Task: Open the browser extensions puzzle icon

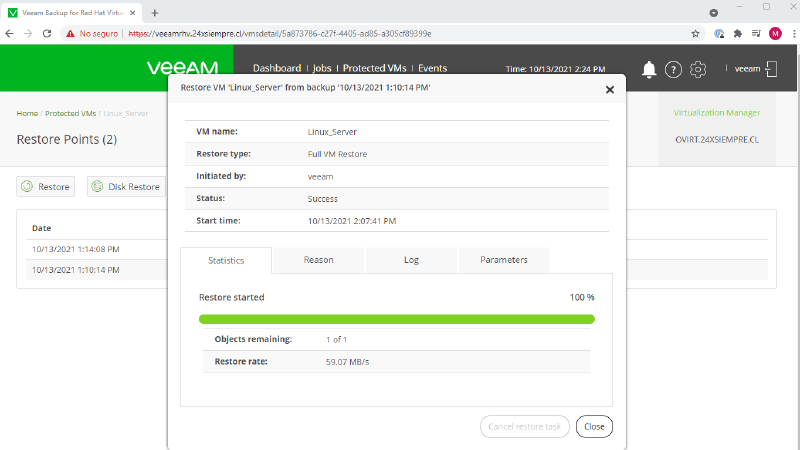Action: (x=738, y=34)
